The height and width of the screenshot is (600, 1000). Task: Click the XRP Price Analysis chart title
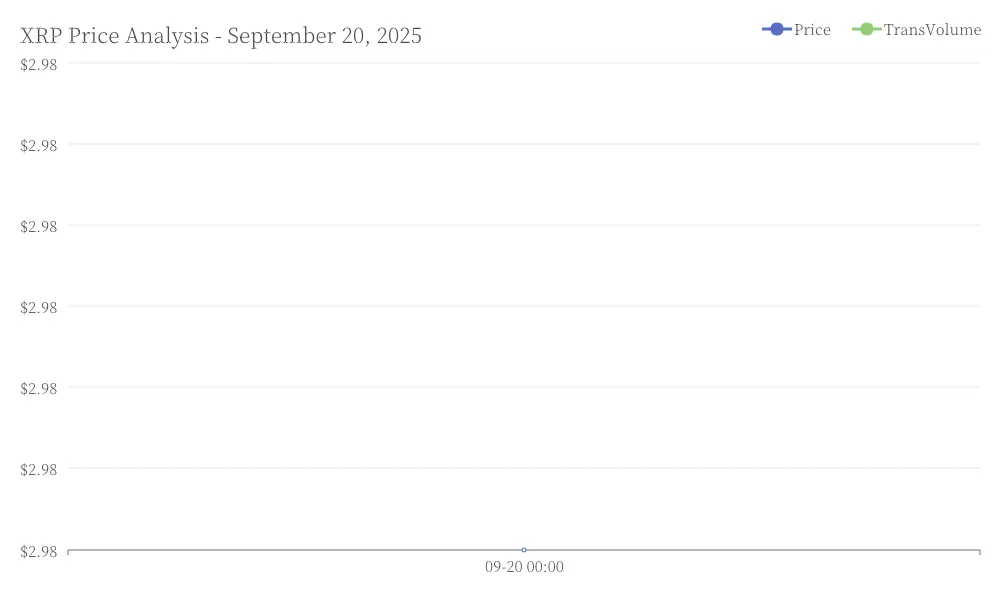221,36
